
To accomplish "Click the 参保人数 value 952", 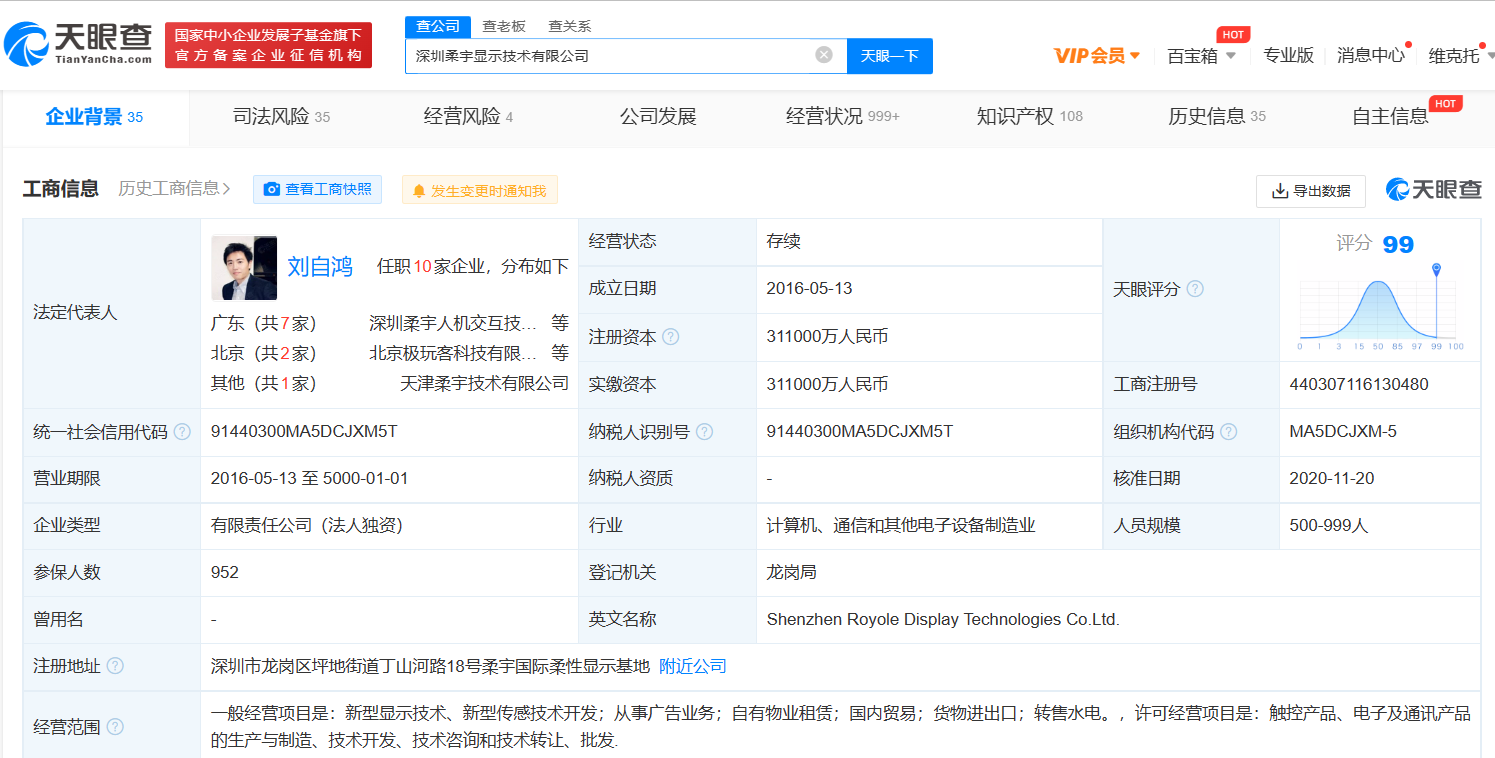I will pyautogui.click(x=225, y=573).
